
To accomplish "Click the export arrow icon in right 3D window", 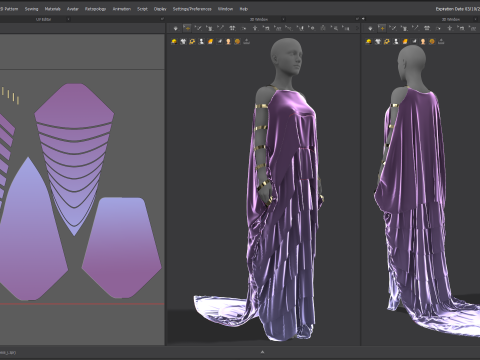I will 441,41.
